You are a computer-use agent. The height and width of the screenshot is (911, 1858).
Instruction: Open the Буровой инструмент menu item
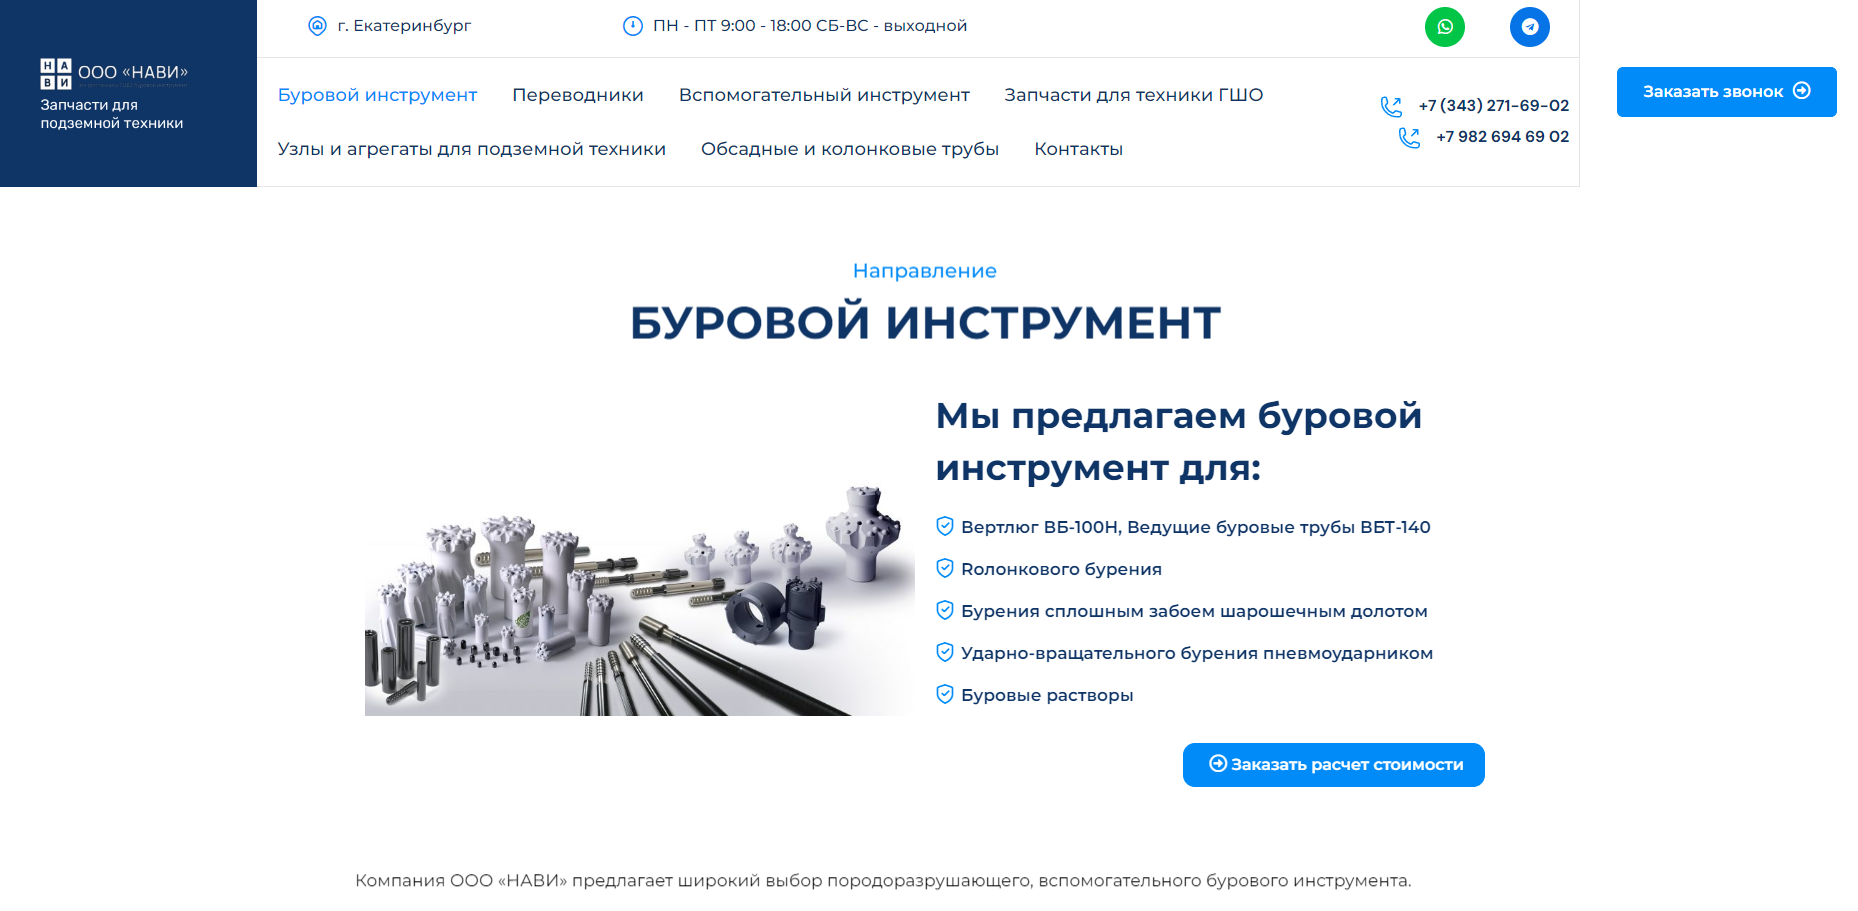click(377, 95)
